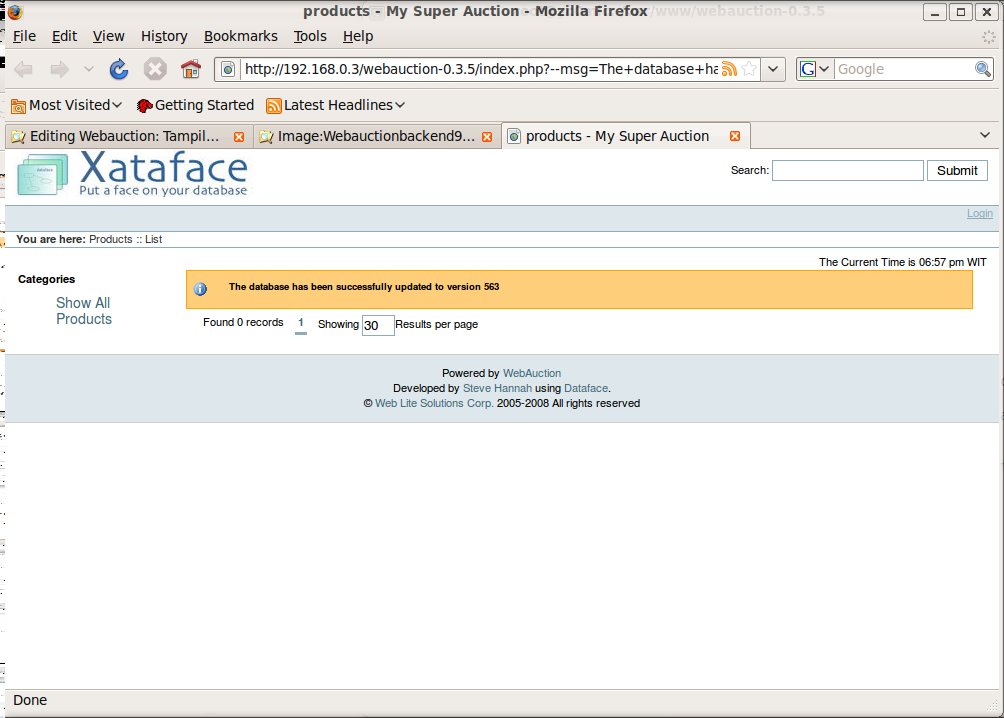
Task: Click the Xataface Search text field
Action: pyautogui.click(x=847, y=170)
